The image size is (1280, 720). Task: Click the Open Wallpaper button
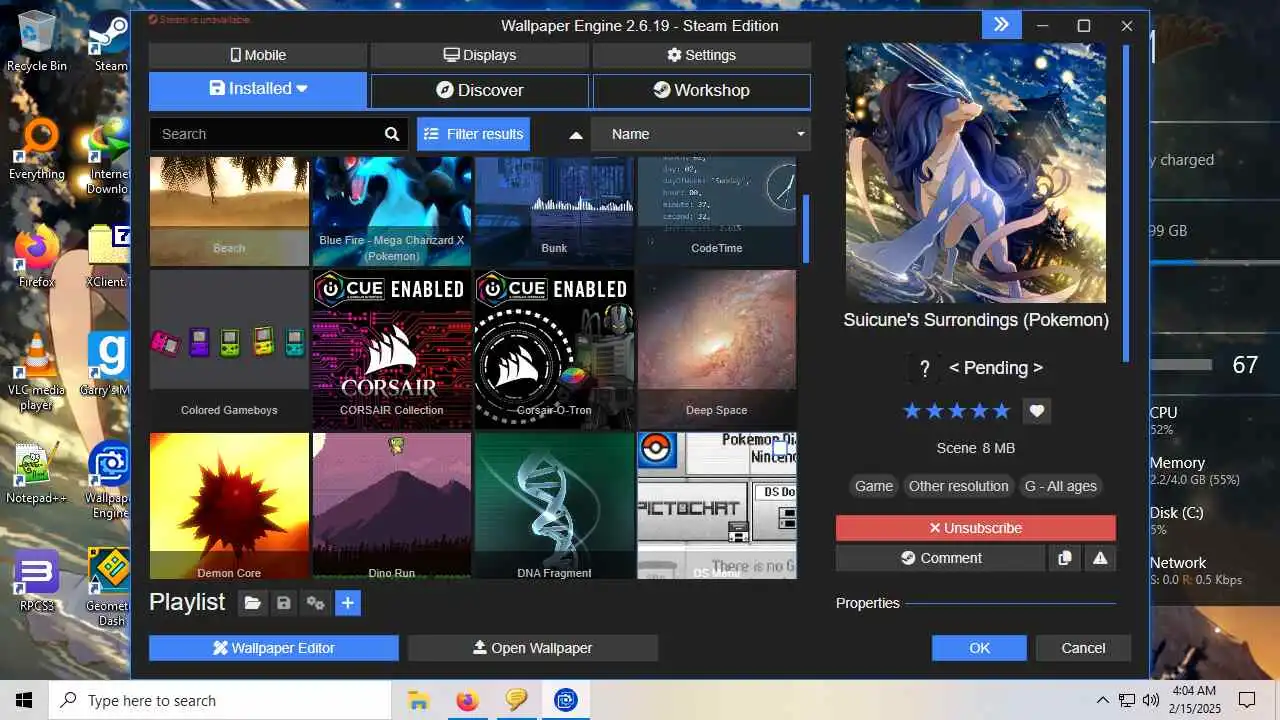[x=533, y=648]
